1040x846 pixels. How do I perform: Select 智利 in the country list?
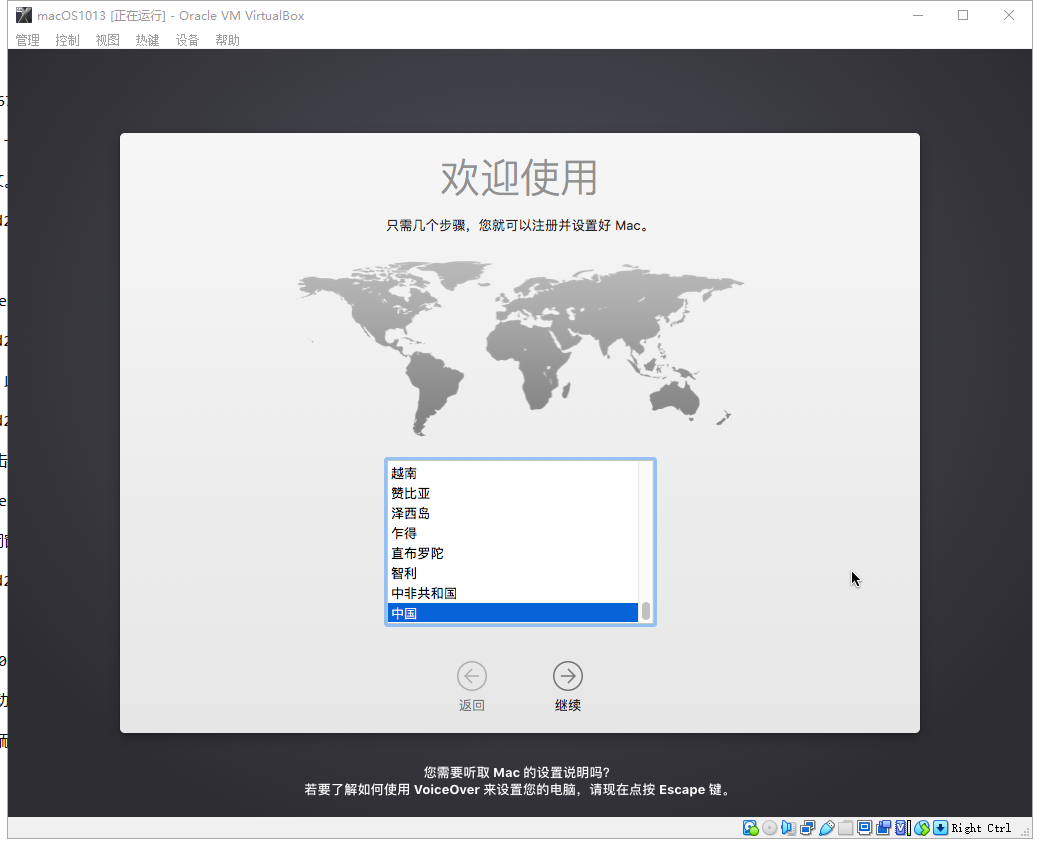point(513,573)
